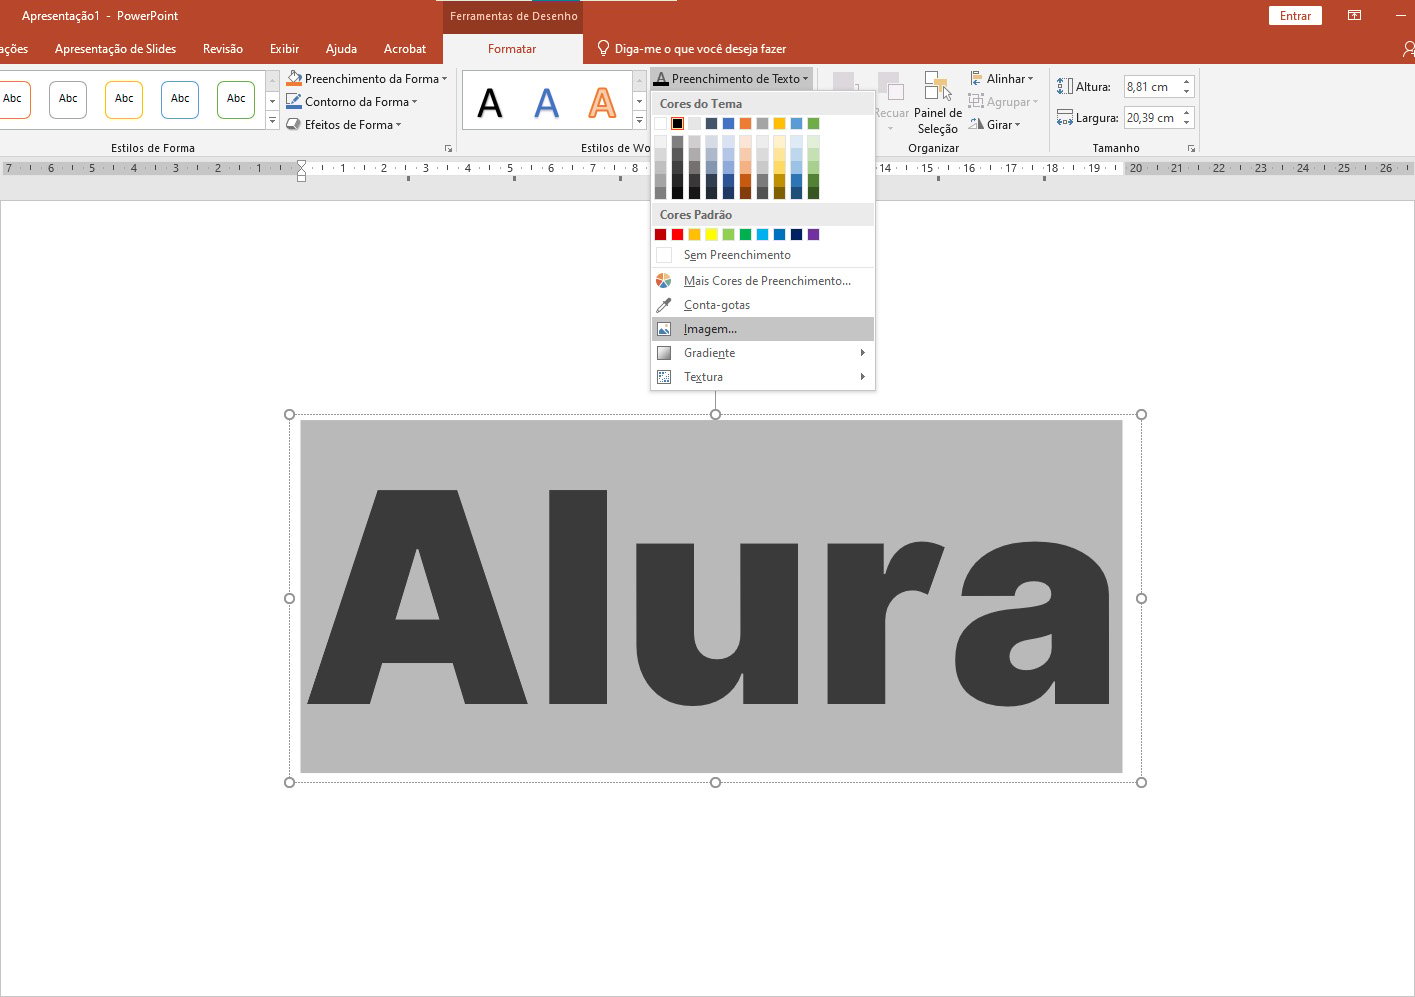Screen dimensions: 1415x997
Task: Select the red-outlined Abc shape style
Action: (13, 99)
